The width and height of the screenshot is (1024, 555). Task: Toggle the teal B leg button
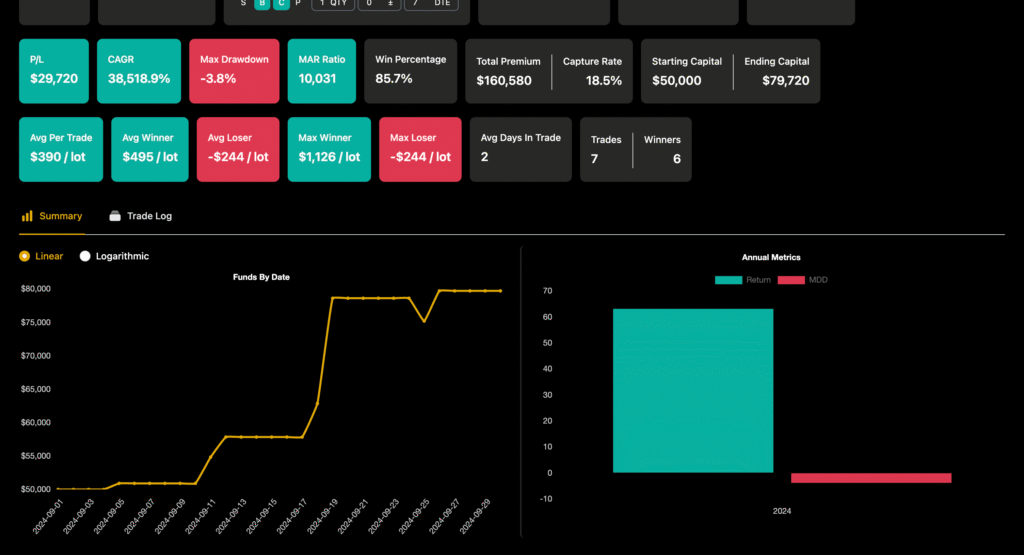[x=262, y=4]
